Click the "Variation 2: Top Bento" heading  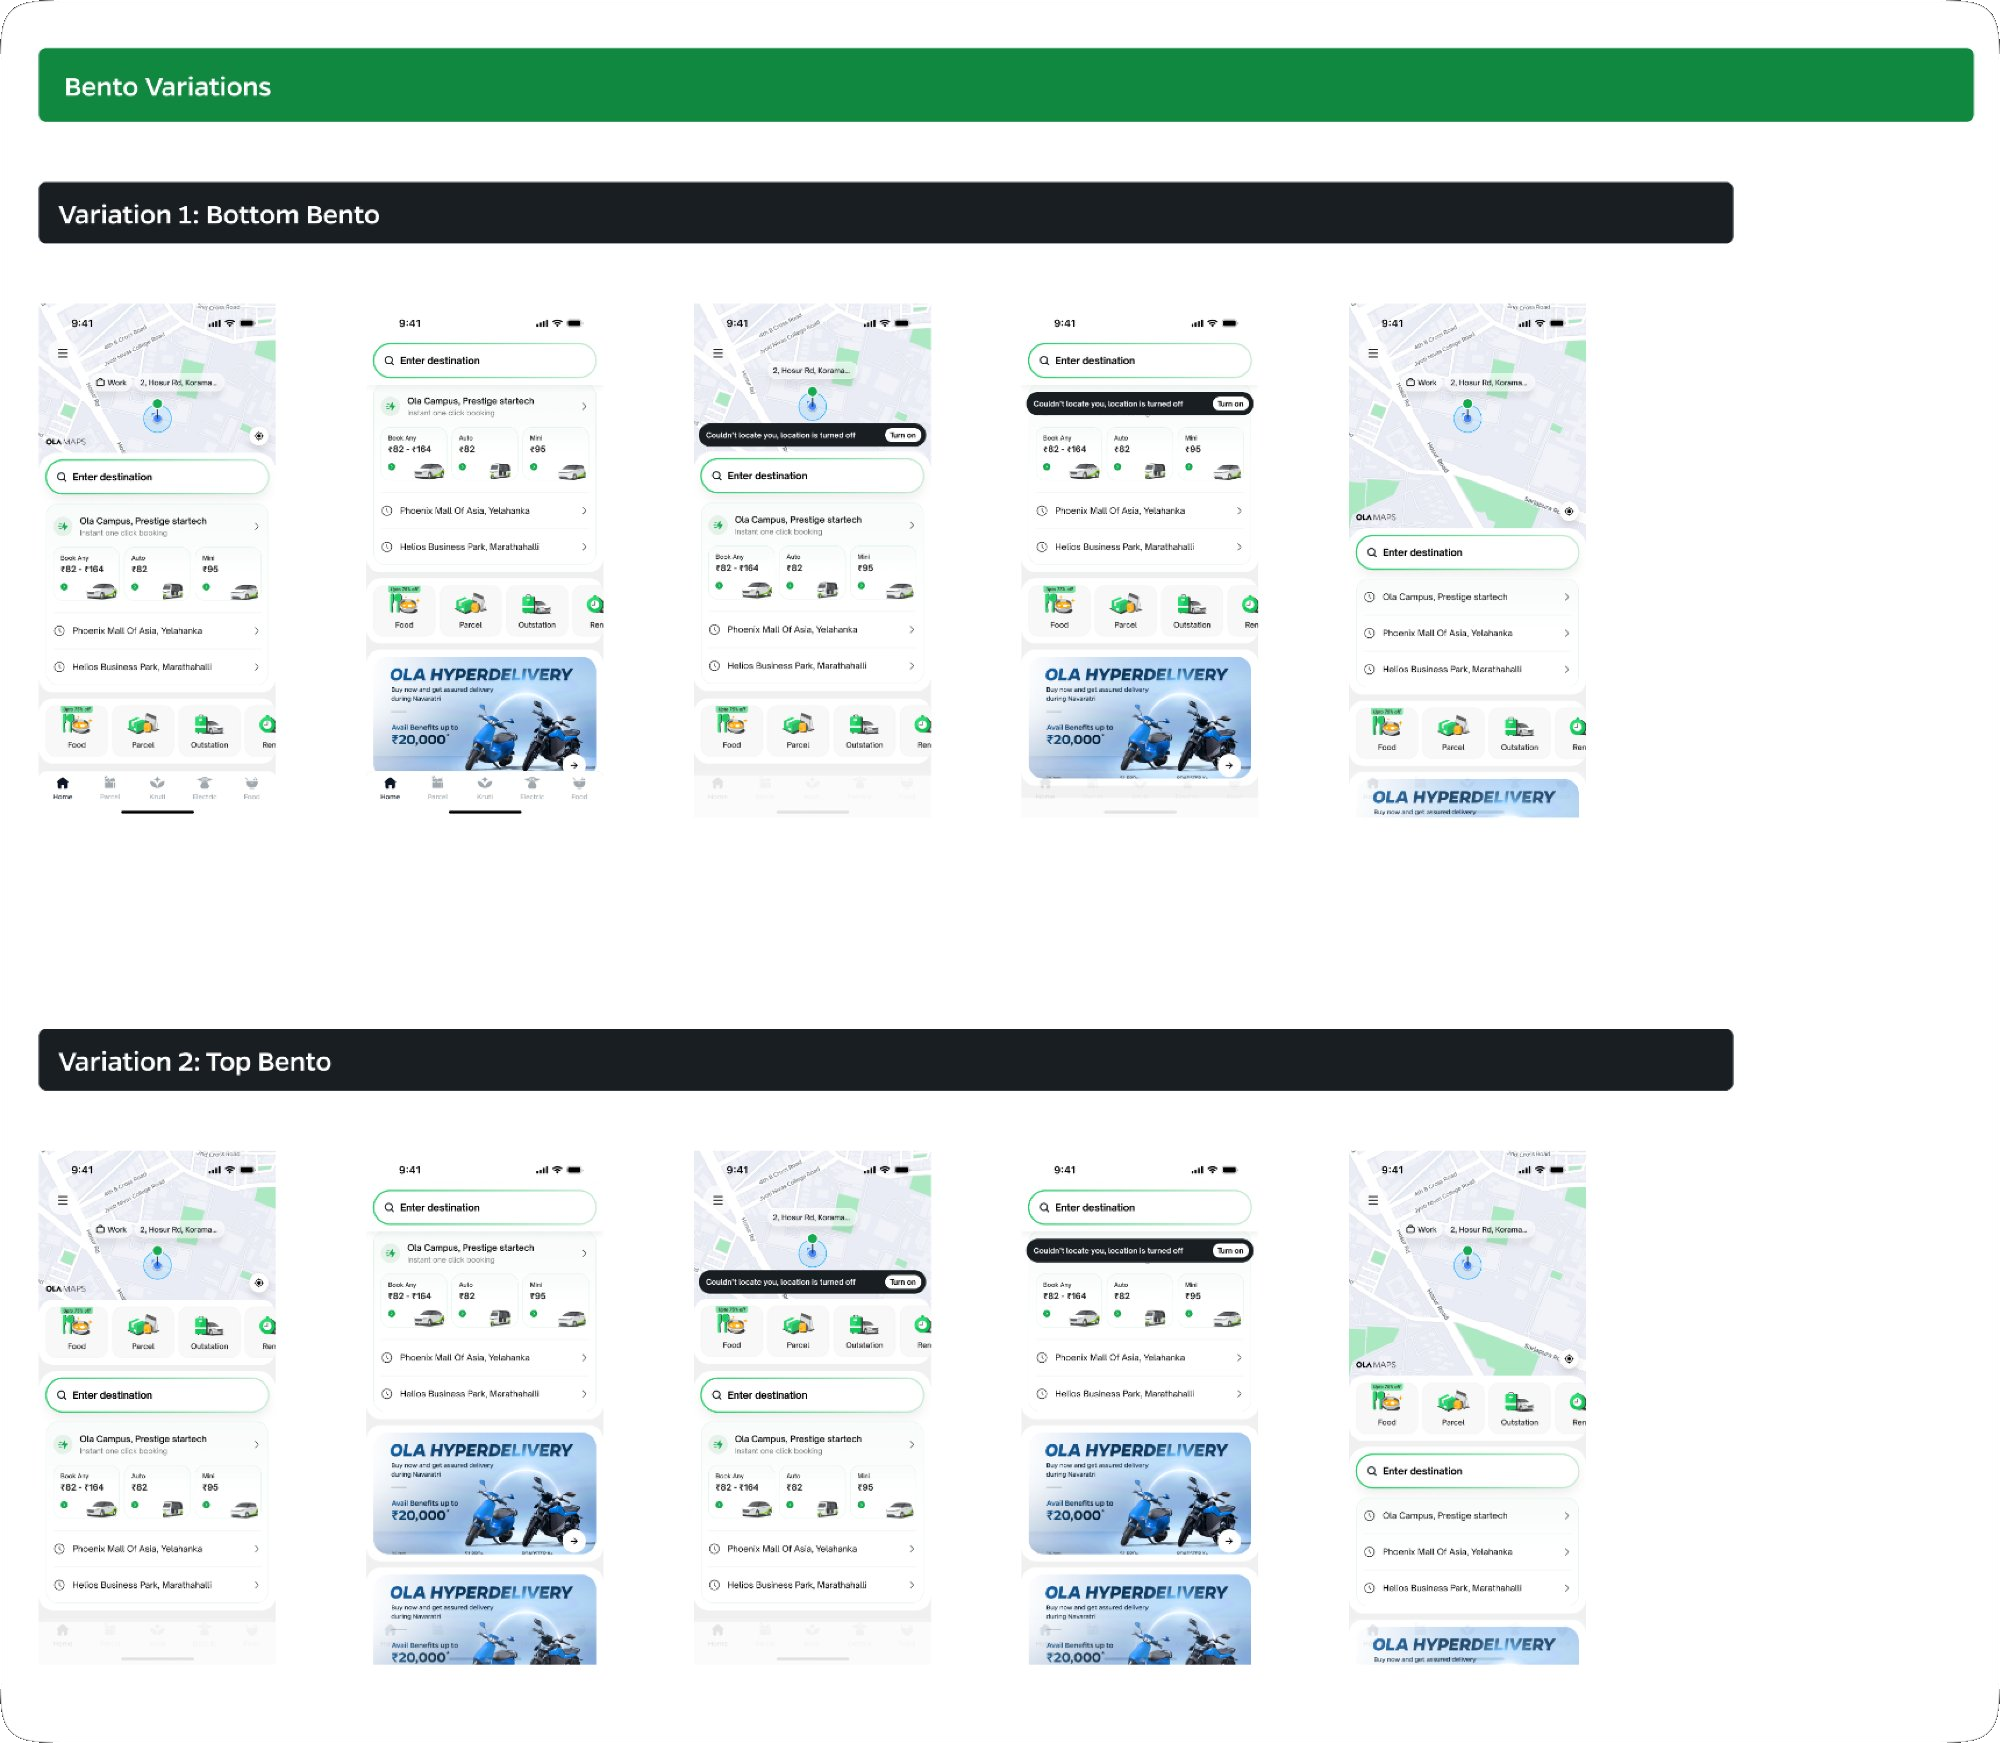coord(194,1062)
